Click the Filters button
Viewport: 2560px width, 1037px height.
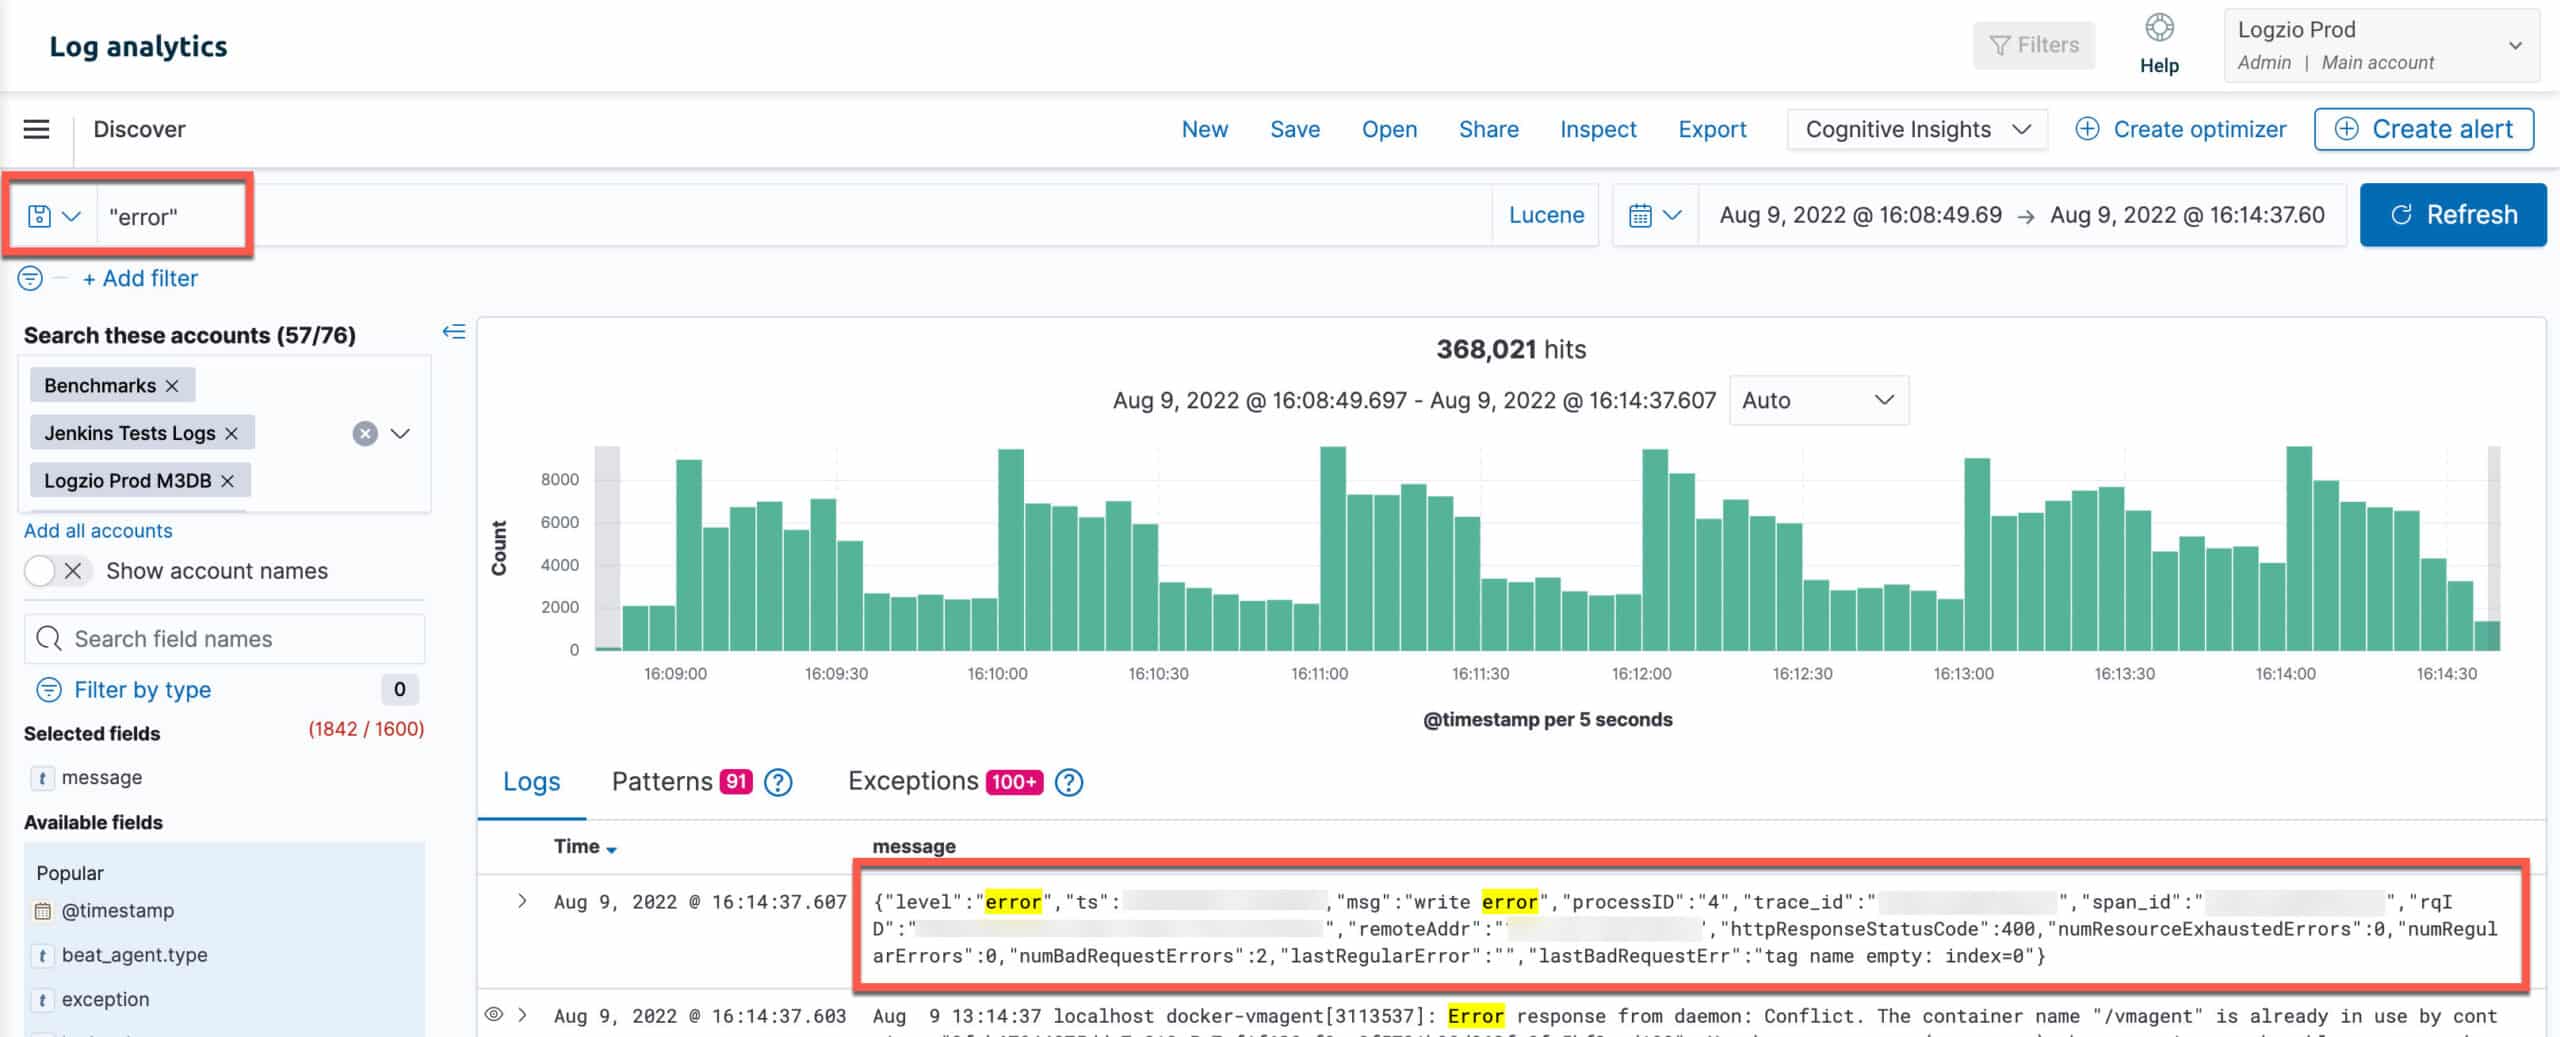point(2034,45)
